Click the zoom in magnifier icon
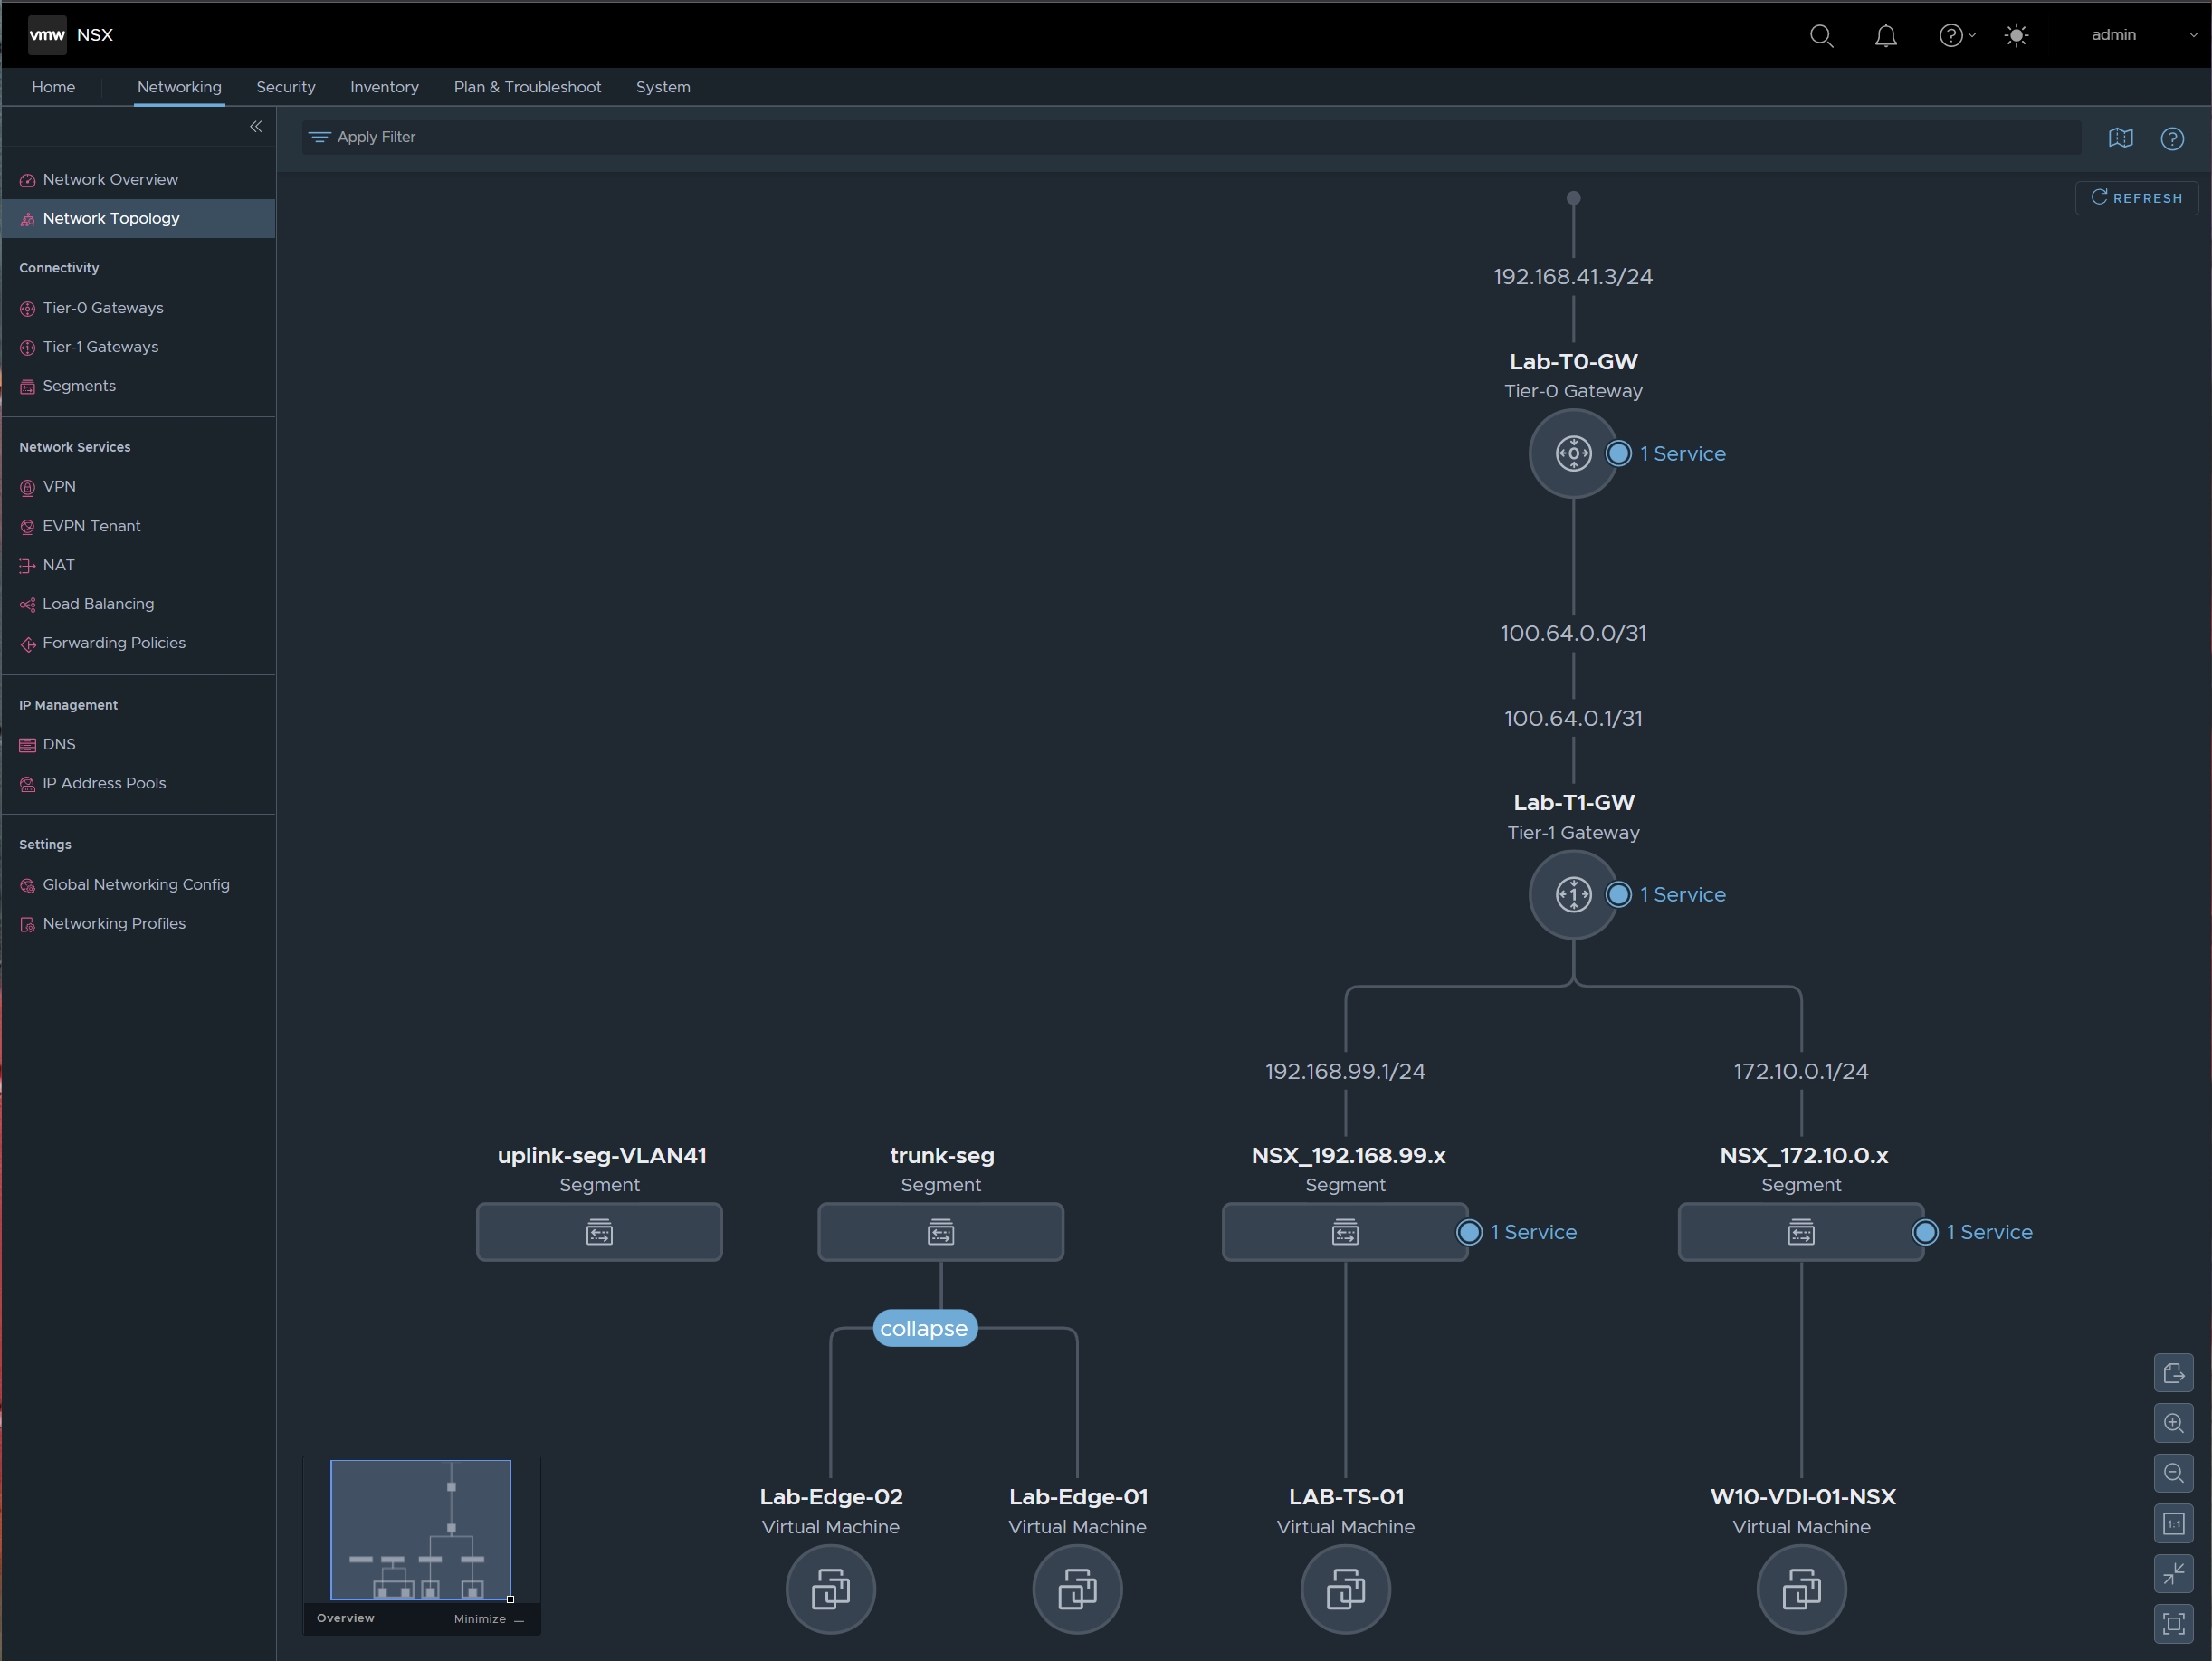2212x1661 pixels. tap(2173, 1423)
